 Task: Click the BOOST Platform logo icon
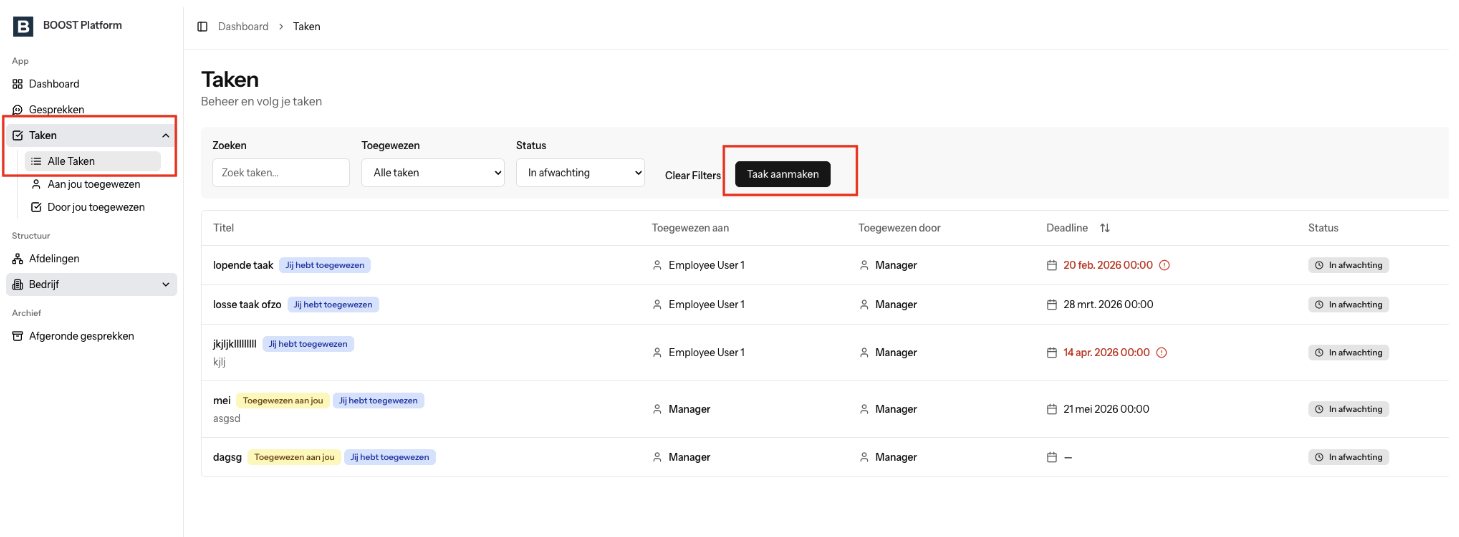tap(23, 26)
